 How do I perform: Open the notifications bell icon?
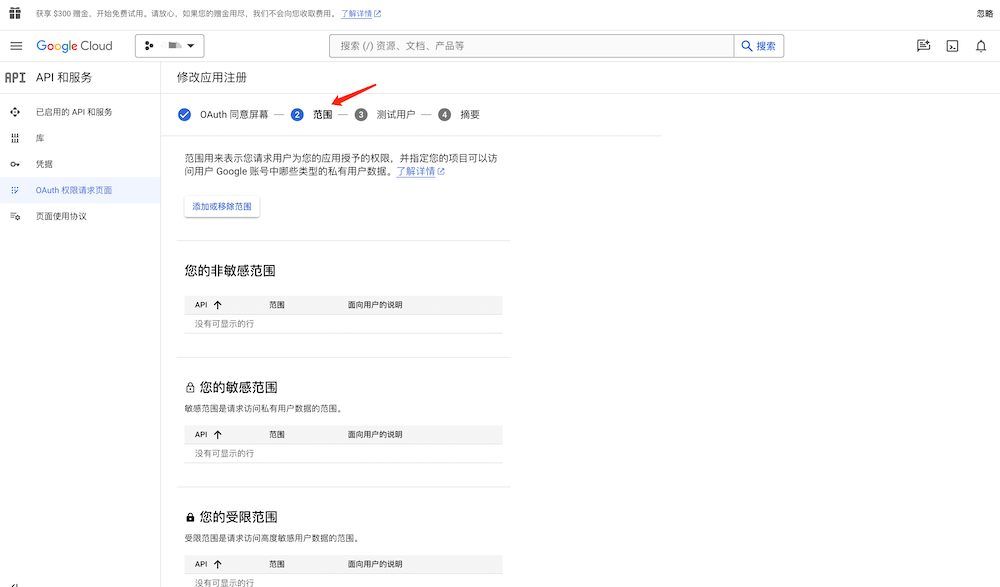click(981, 46)
